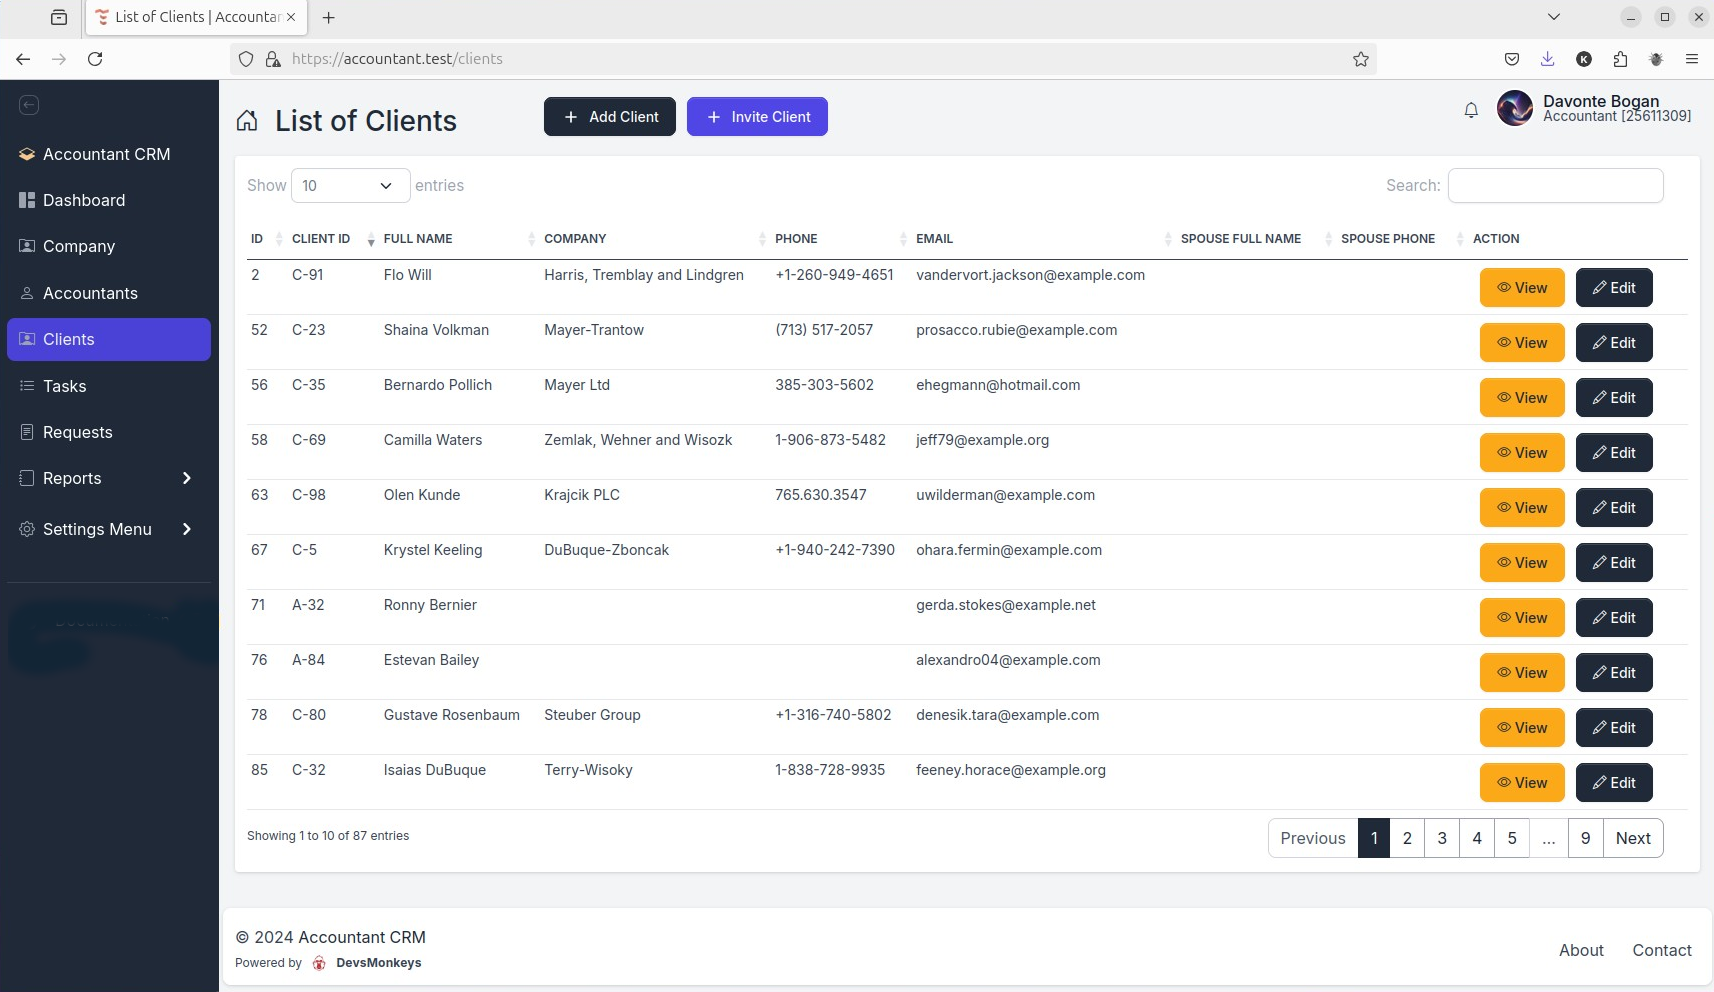Click the Previous pagination button

[1313, 838]
